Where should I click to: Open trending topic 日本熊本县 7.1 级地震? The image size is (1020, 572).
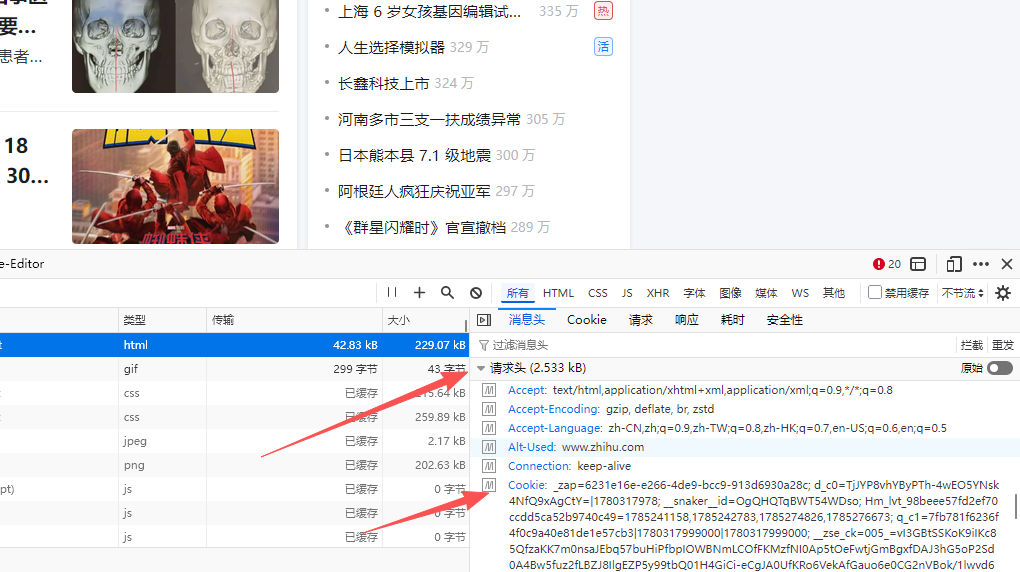pos(414,155)
